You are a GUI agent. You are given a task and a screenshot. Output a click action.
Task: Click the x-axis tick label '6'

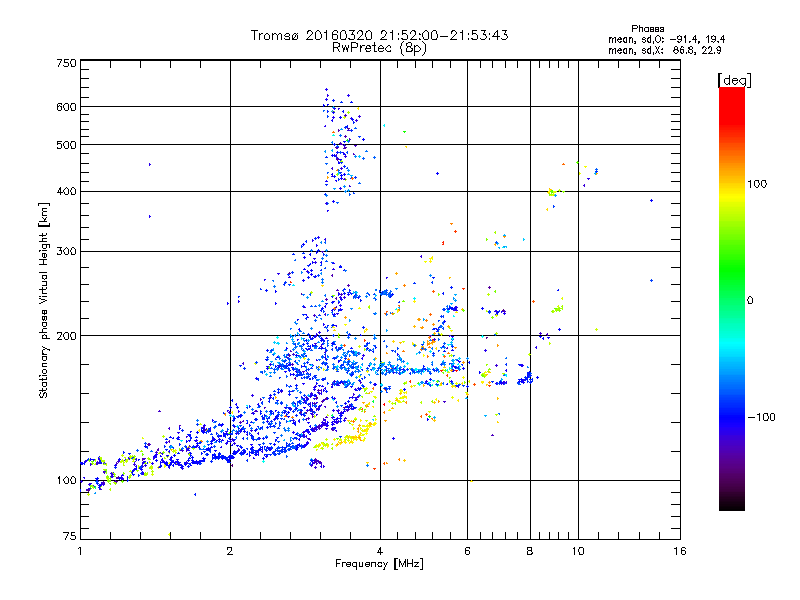pyautogui.click(x=467, y=551)
